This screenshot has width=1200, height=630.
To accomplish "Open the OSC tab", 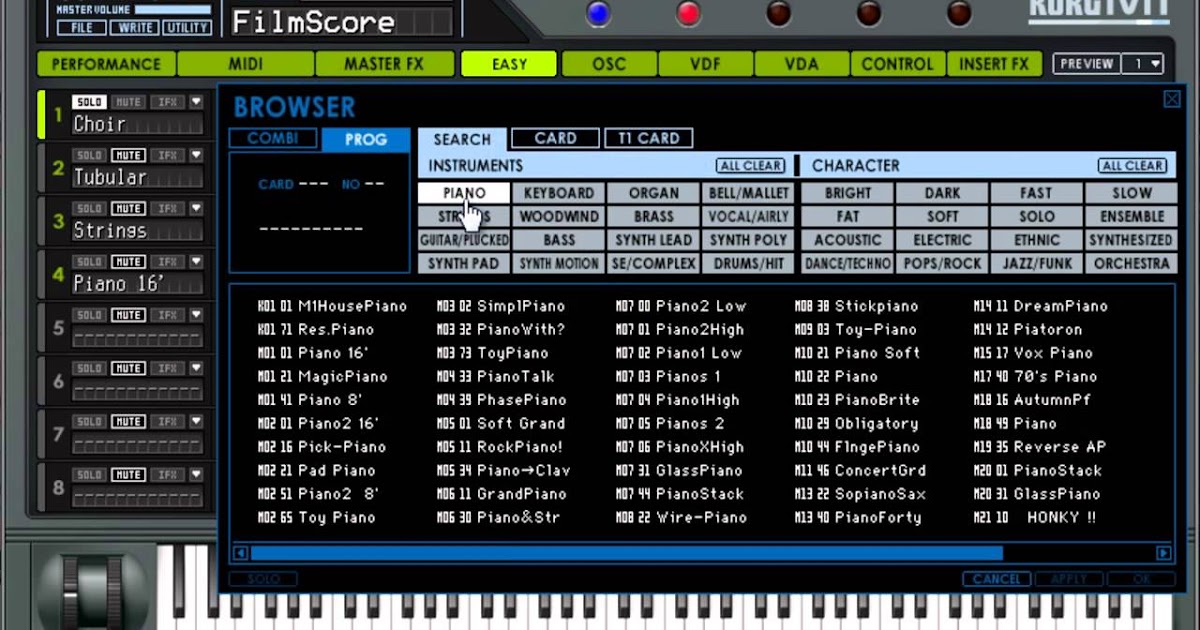I will [x=609, y=64].
